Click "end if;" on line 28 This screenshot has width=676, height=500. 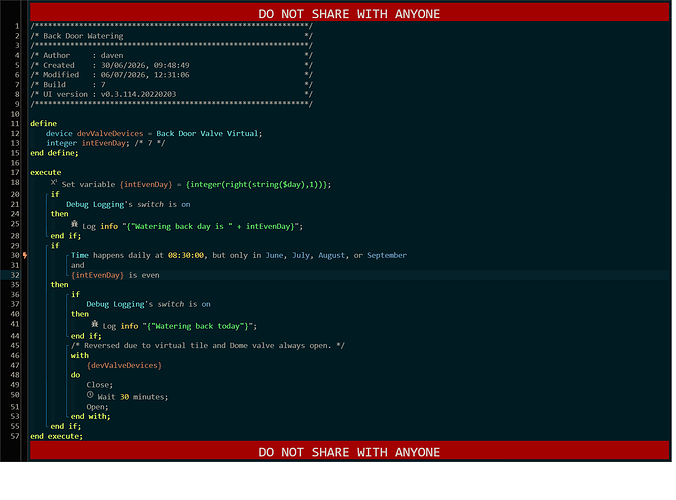(66, 236)
